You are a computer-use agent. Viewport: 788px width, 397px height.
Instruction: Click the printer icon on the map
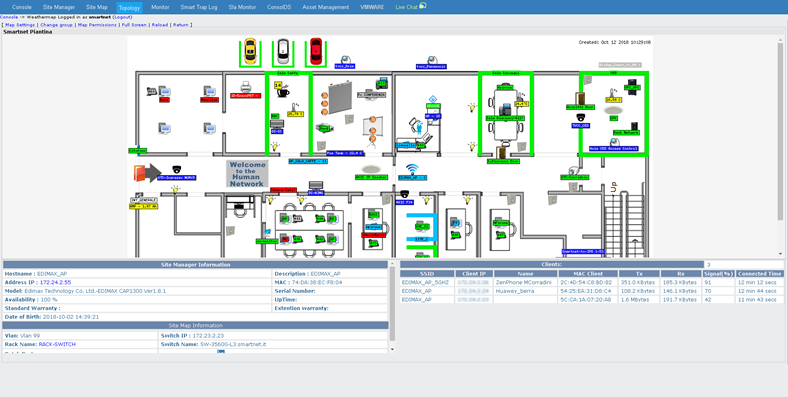click(x=246, y=86)
